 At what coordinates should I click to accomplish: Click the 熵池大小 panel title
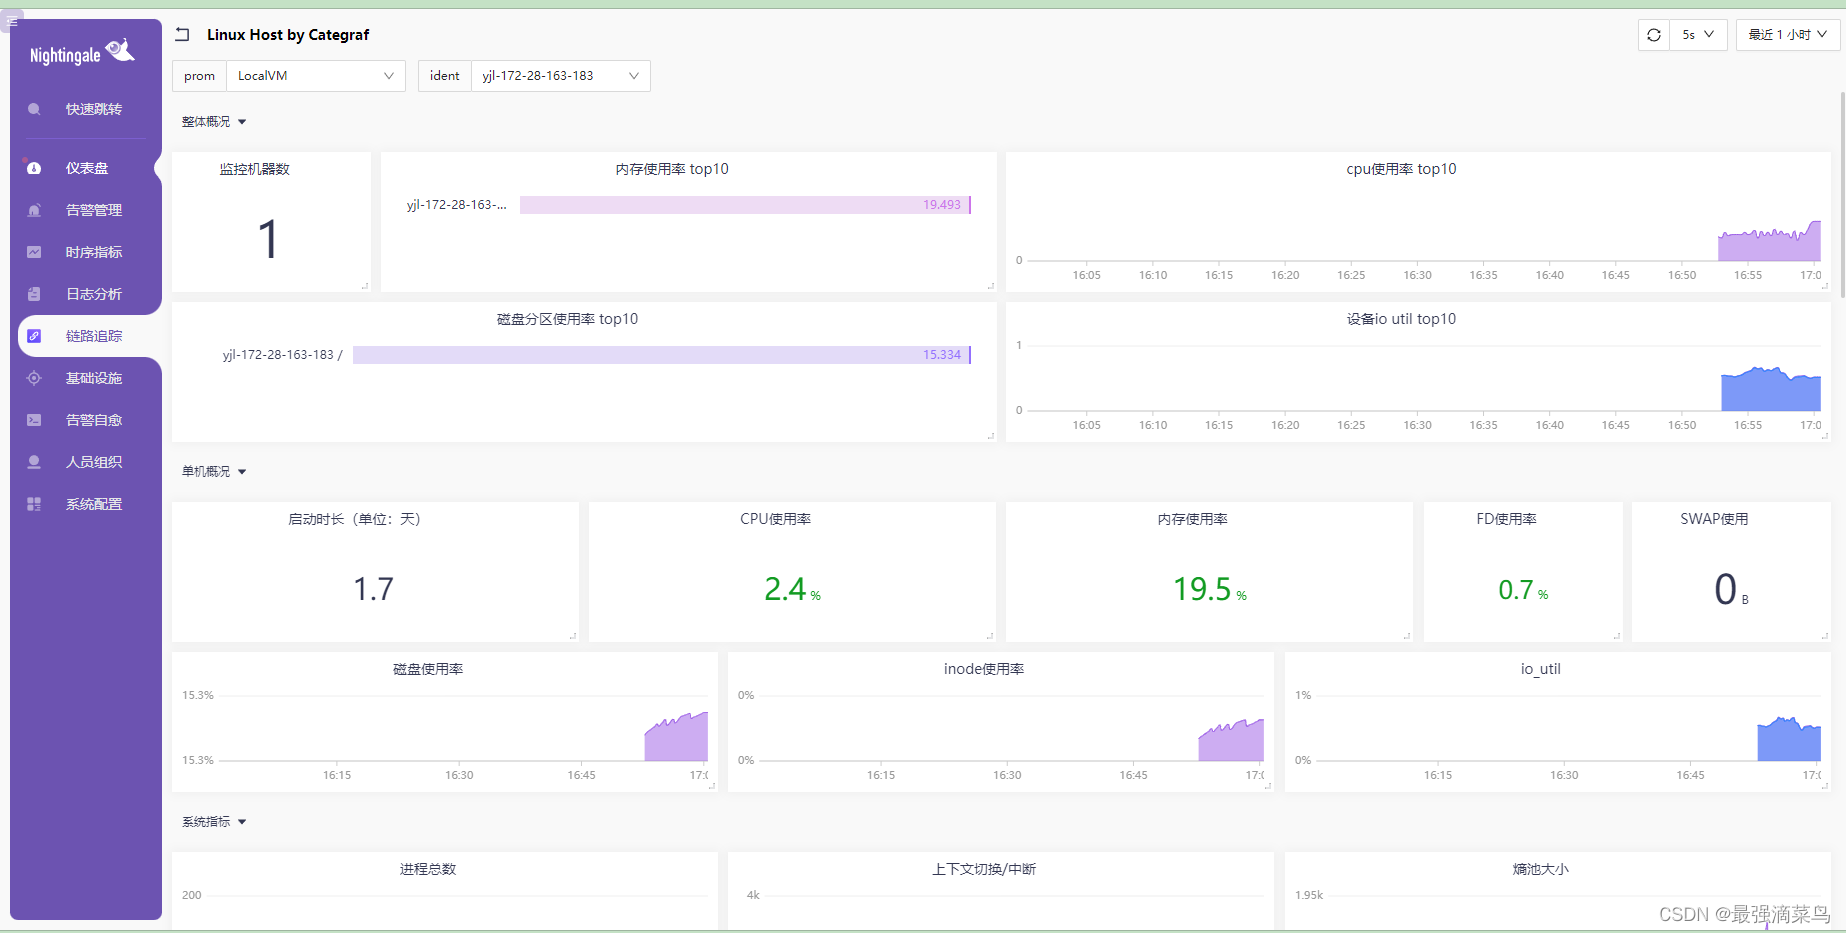tap(1540, 869)
